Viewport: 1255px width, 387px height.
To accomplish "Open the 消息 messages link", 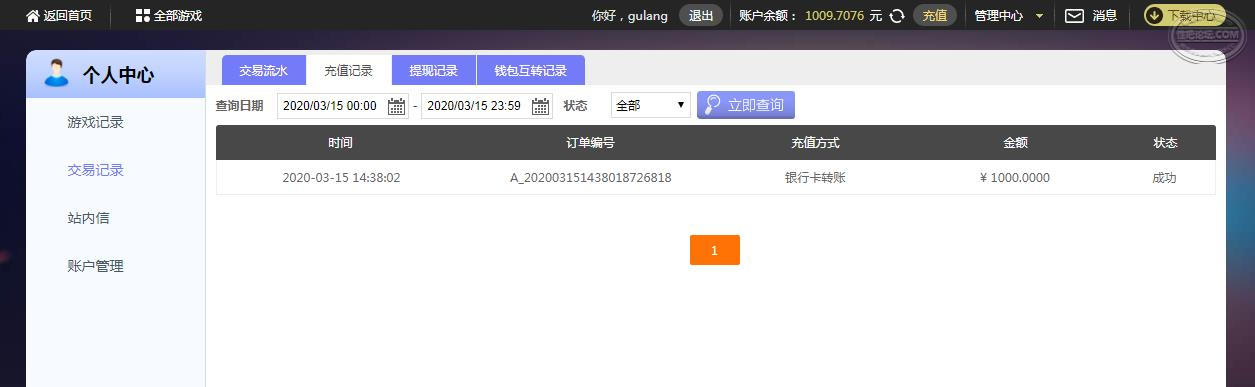I will coord(1104,15).
